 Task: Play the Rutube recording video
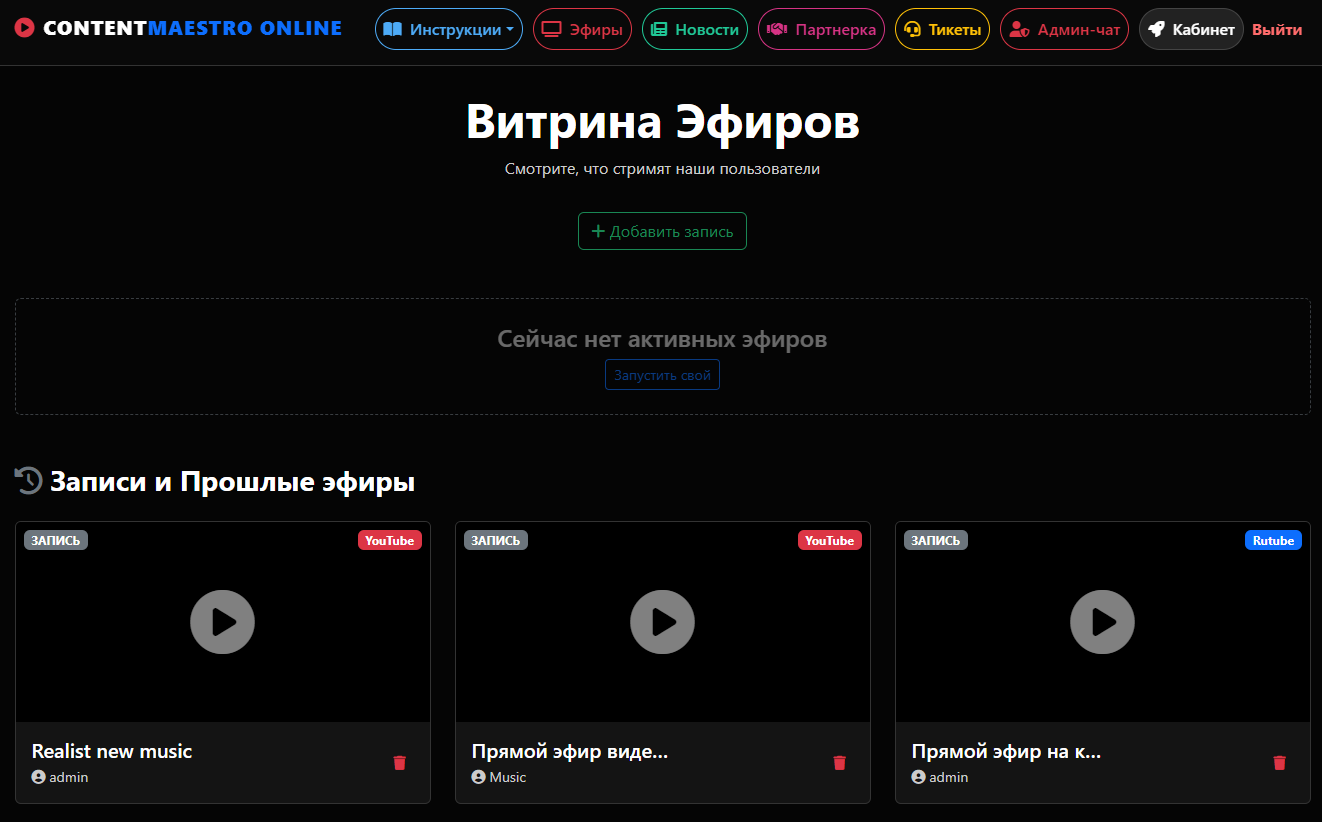1102,622
